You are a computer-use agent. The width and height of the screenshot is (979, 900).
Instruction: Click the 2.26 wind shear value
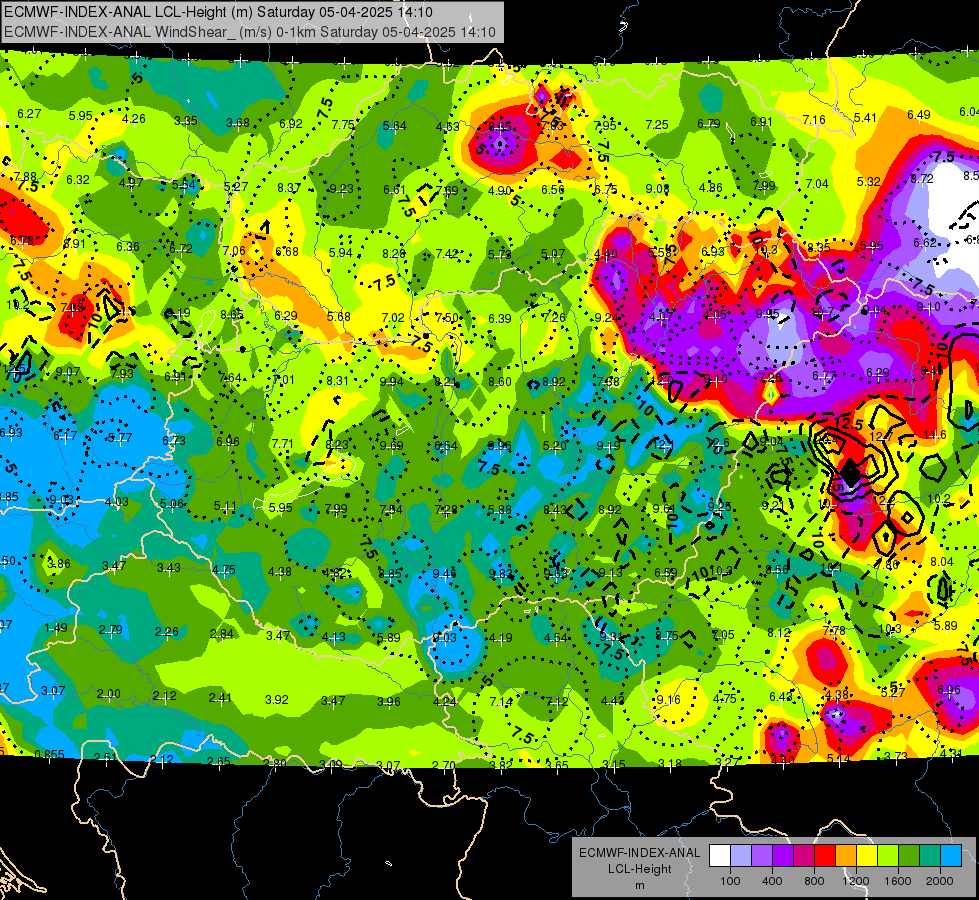[x=166, y=632]
